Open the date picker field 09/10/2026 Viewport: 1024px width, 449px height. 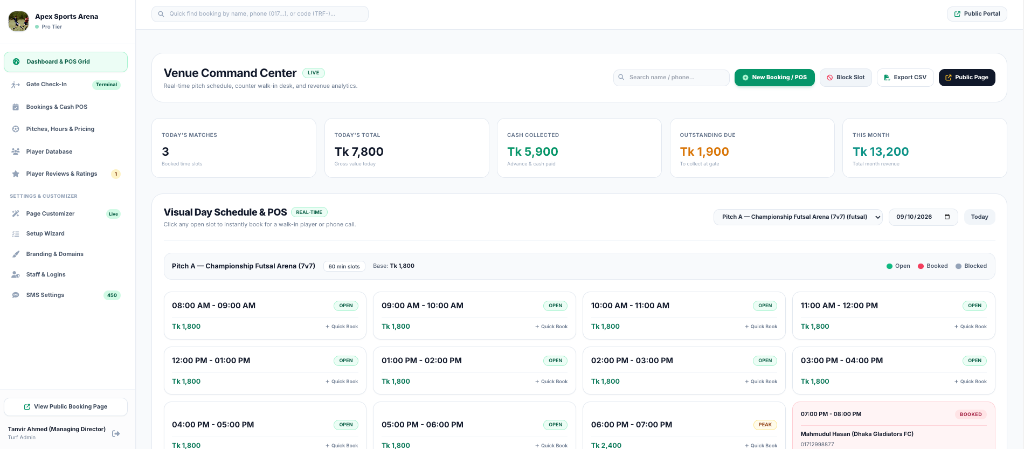pyautogui.click(x=923, y=217)
